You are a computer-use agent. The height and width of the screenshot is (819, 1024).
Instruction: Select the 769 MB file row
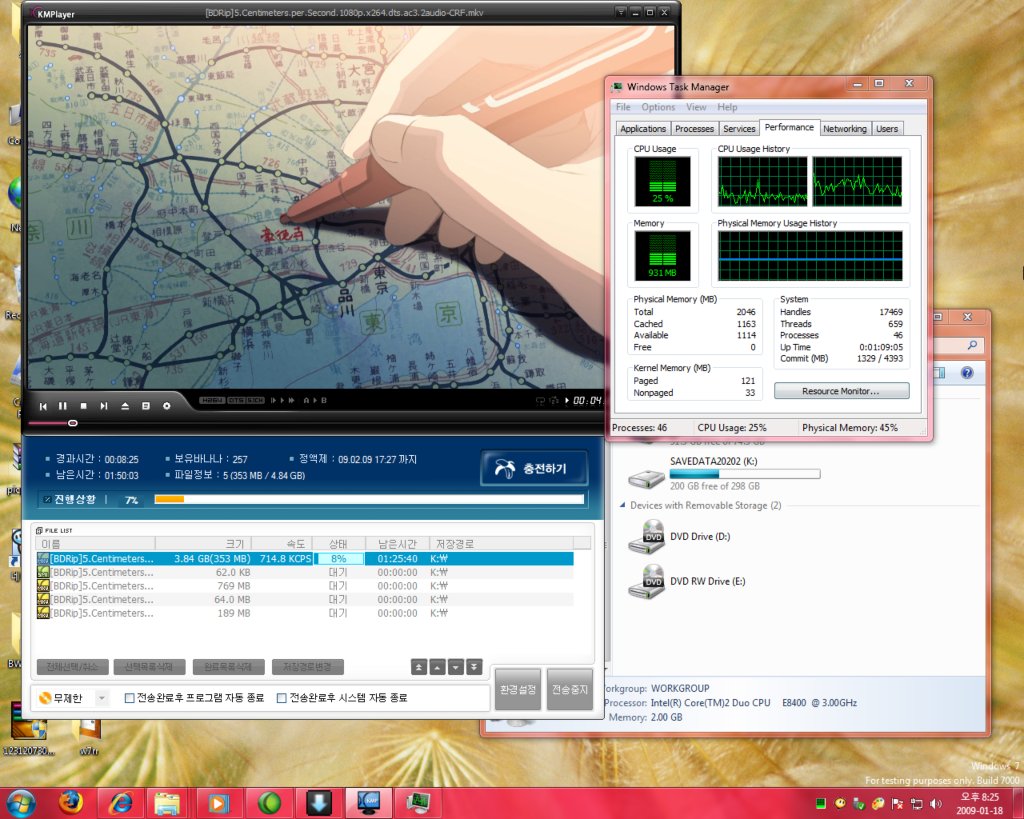(305, 586)
